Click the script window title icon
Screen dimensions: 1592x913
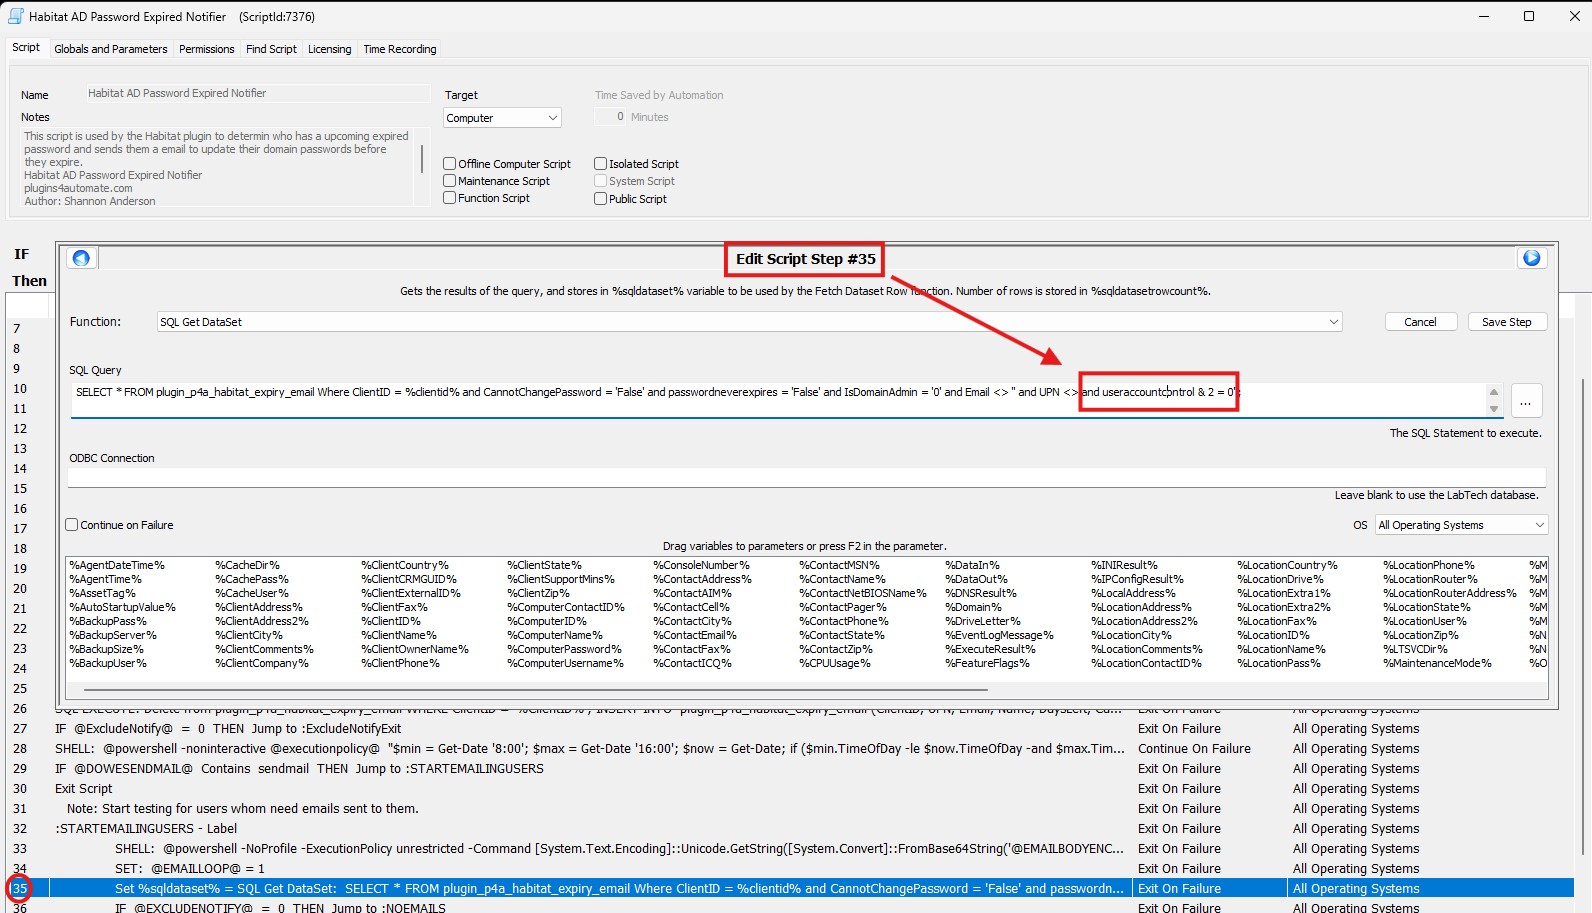[15, 16]
